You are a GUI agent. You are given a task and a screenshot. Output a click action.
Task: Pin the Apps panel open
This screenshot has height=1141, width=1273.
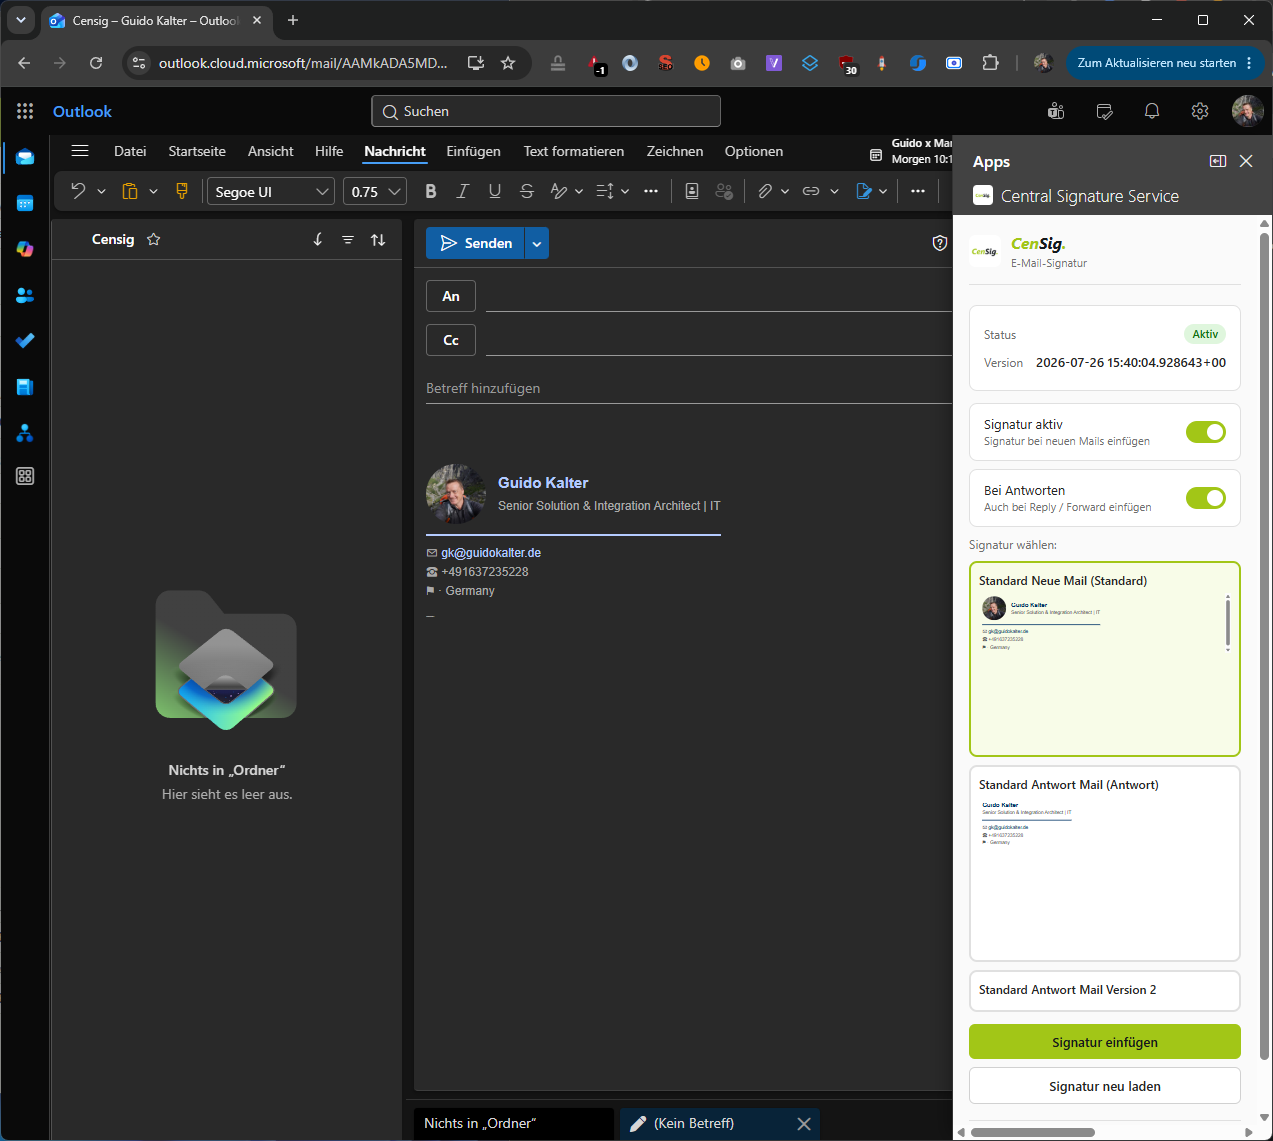tap(1218, 161)
